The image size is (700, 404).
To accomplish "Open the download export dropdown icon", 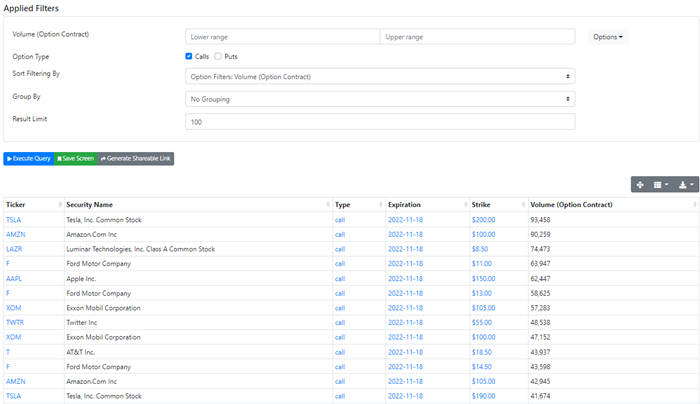I will click(686, 185).
